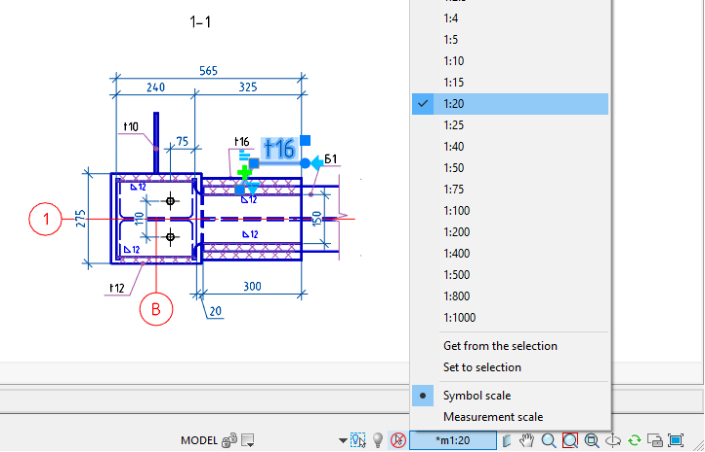The width and height of the screenshot is (705, 452).
Task: Click Get from the selection
Action: pyautogui.click(x=510, y=346)
